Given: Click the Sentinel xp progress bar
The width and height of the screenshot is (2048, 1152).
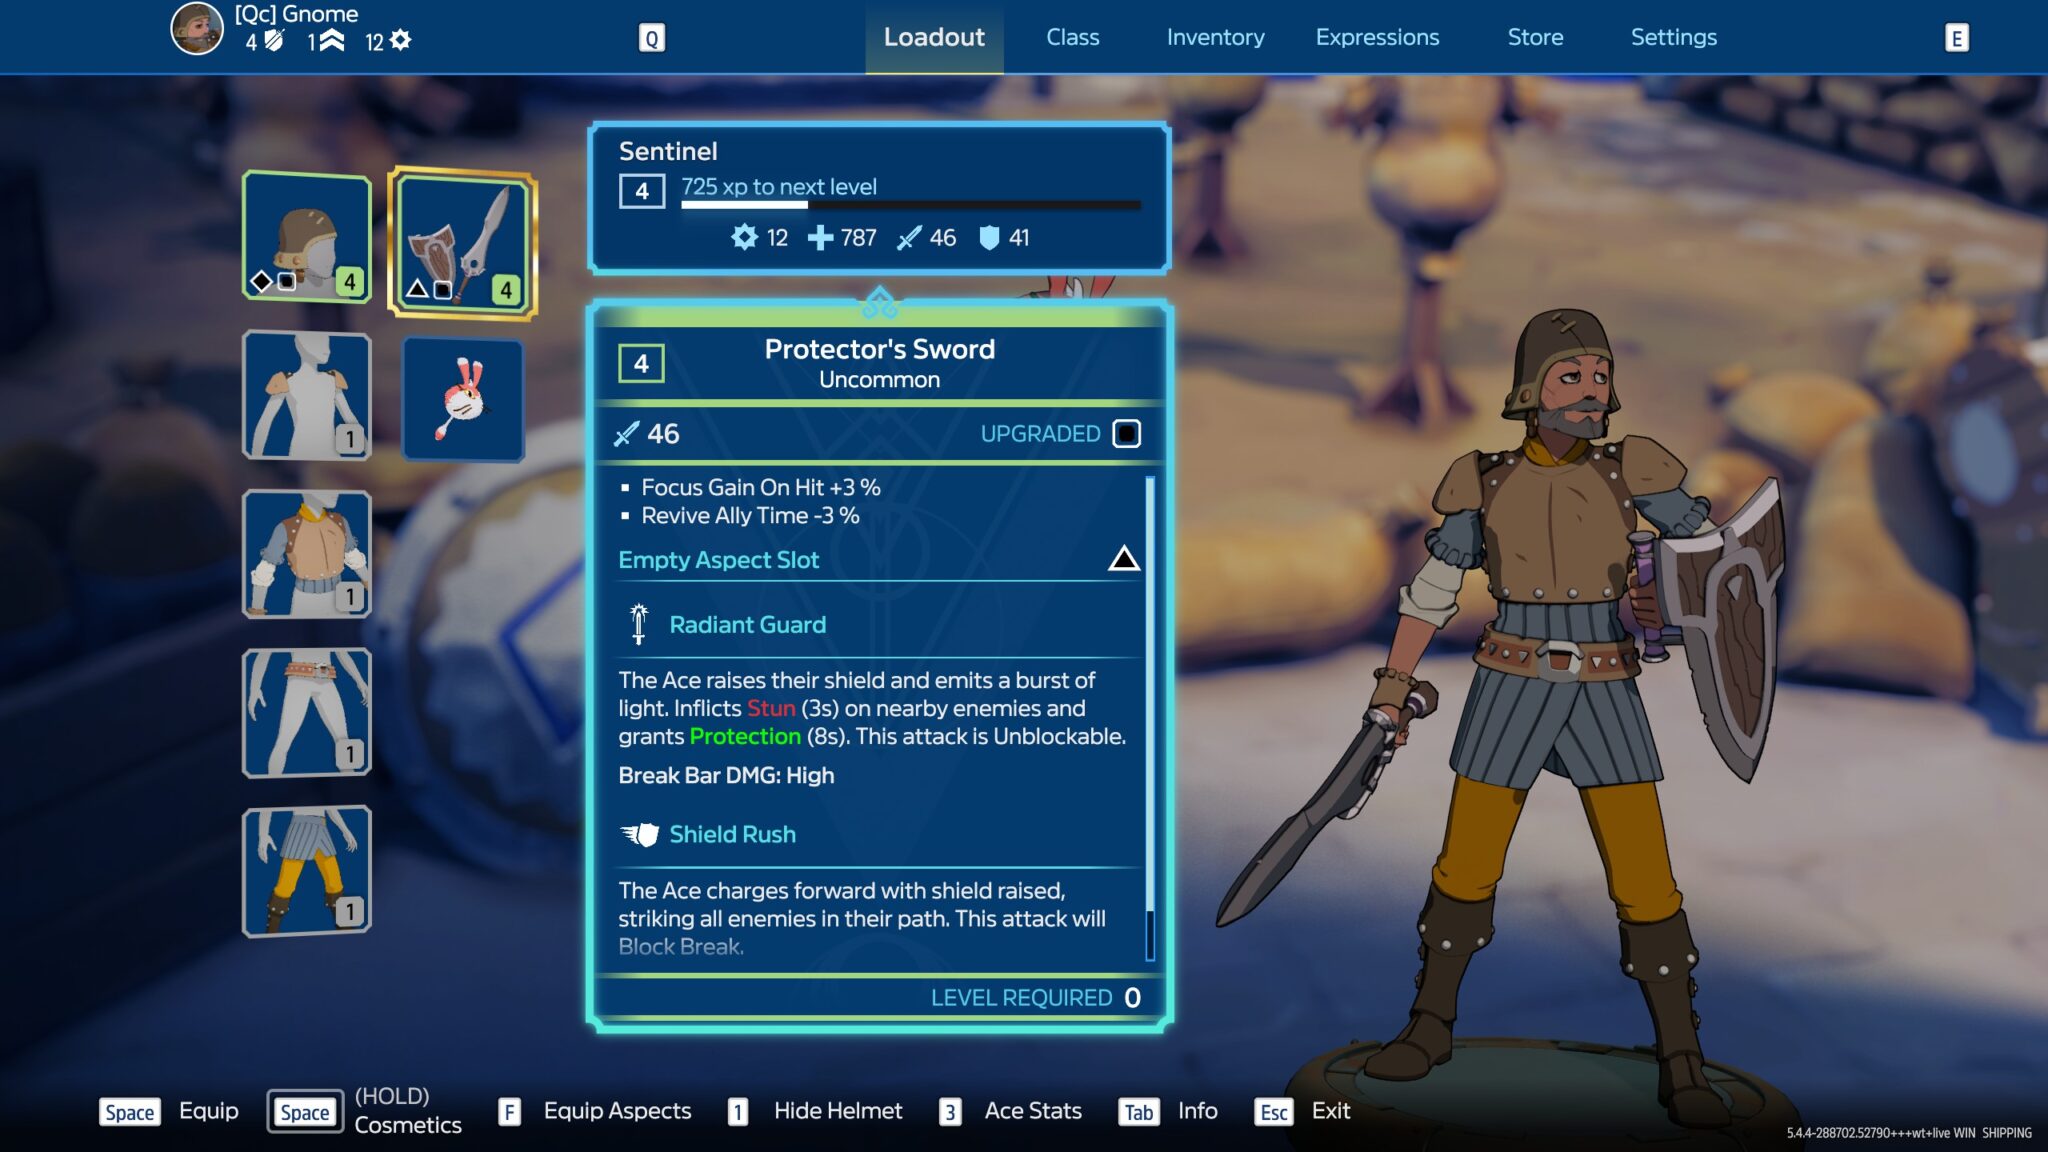Looking at the screenshot, I should (x=910, y=205).
